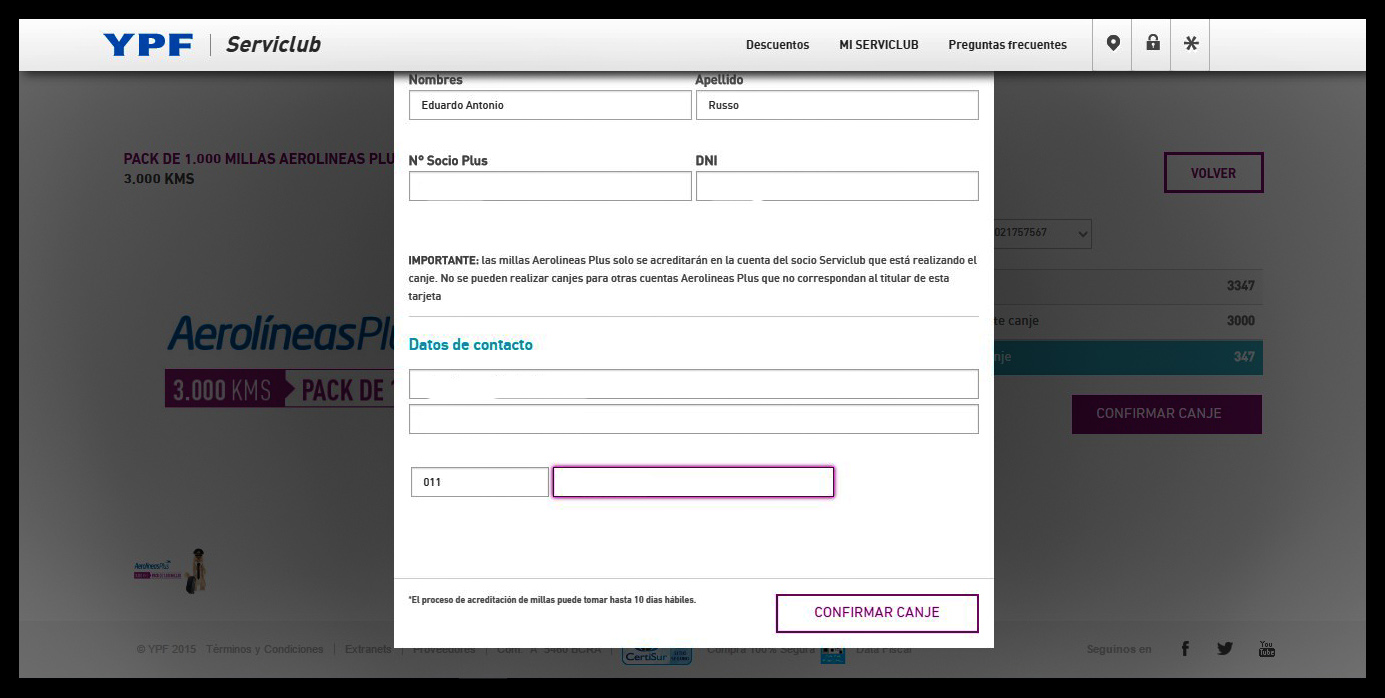Viewport: 1385px width, 698px height.
Task: Open Términos y Condiciones link
Action: point(265,650)
